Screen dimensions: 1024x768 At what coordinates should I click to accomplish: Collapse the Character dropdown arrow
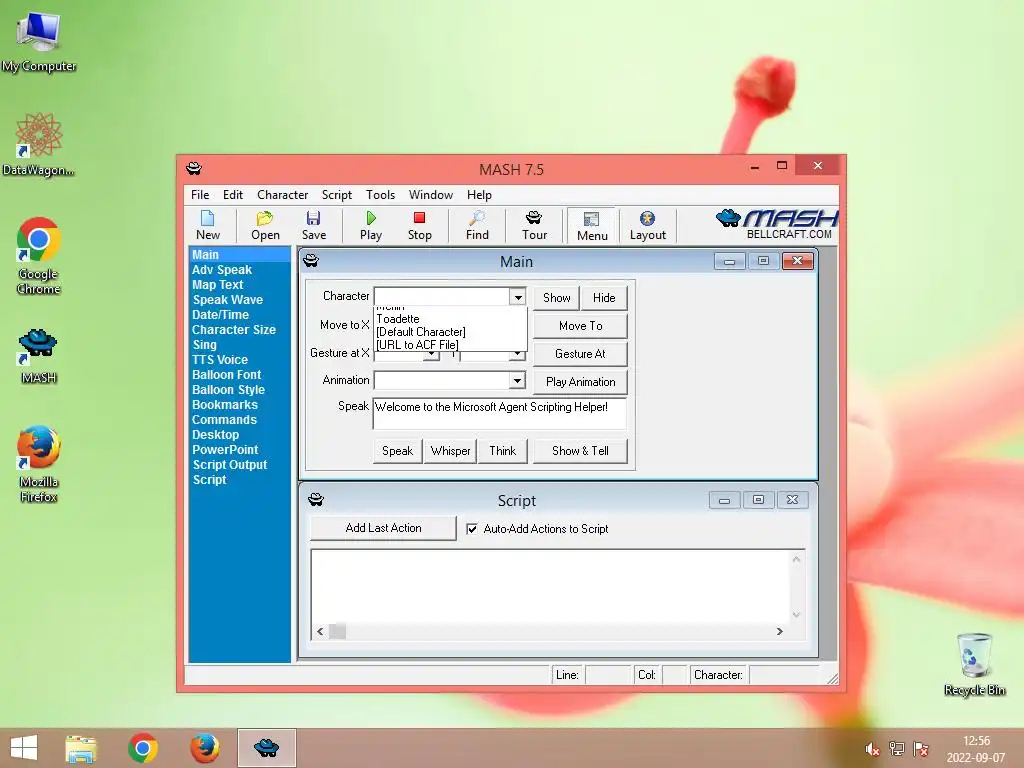click(517, 297)
